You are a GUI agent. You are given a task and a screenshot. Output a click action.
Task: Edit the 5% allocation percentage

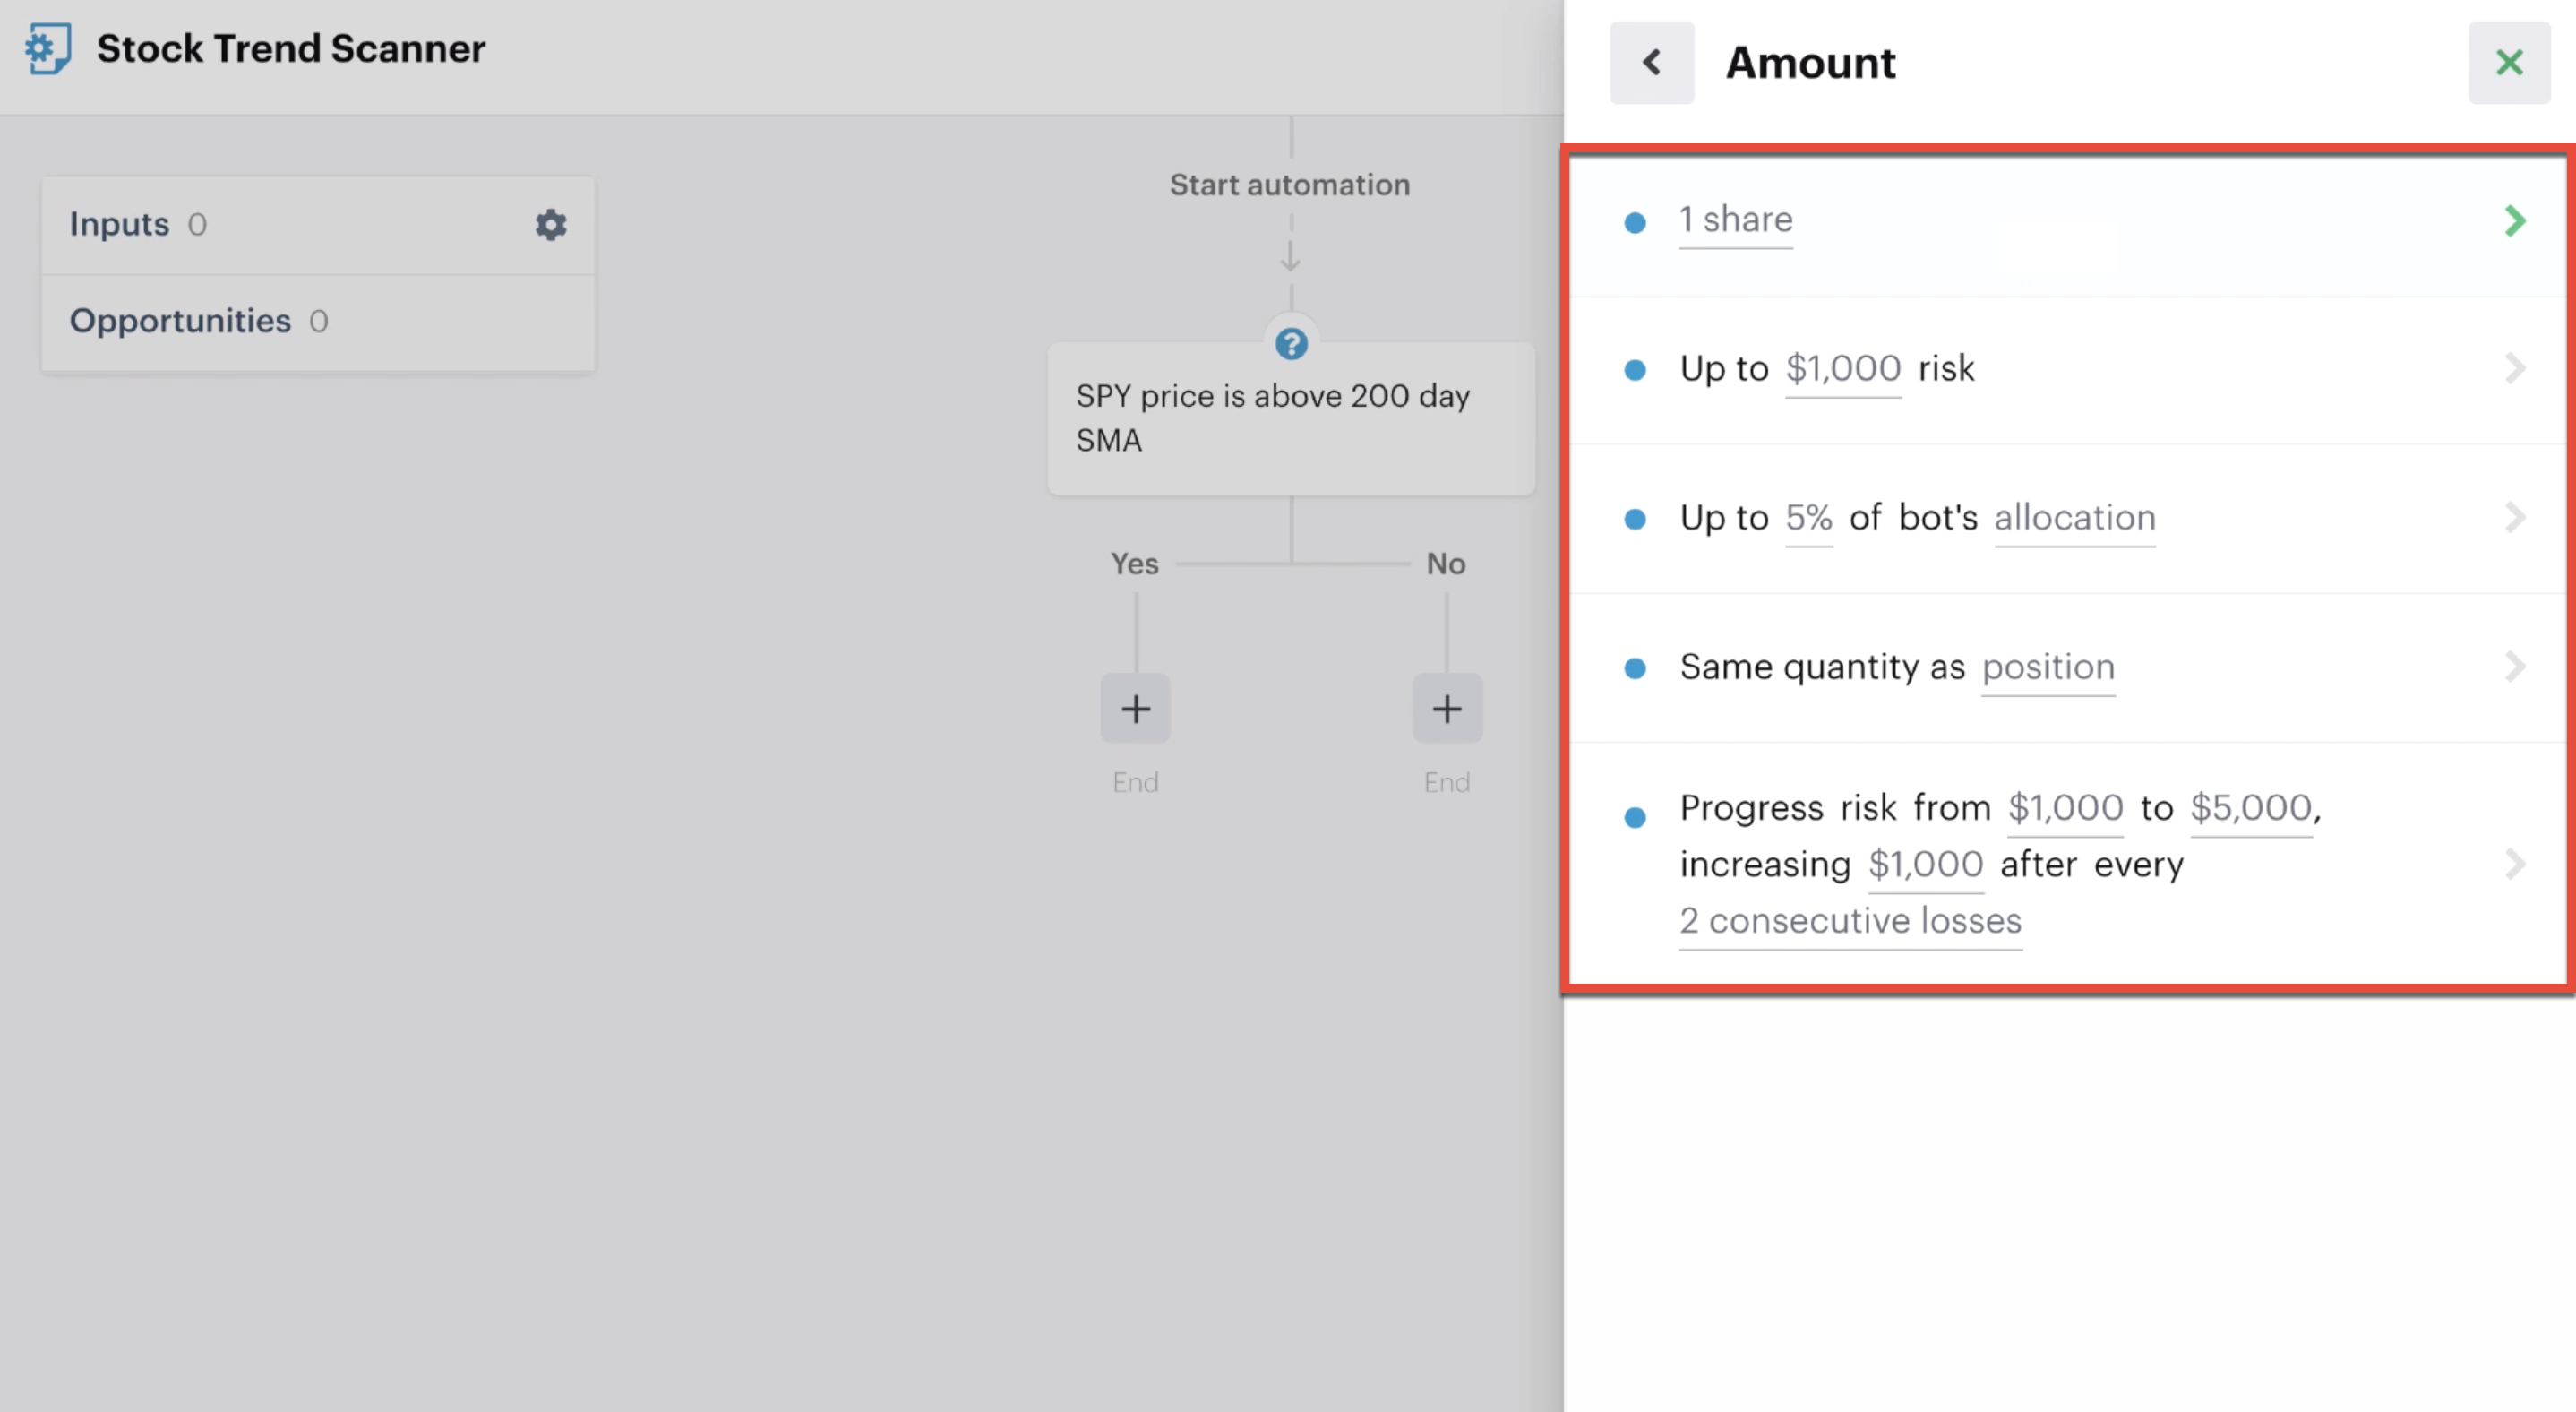coord(1809,518)
